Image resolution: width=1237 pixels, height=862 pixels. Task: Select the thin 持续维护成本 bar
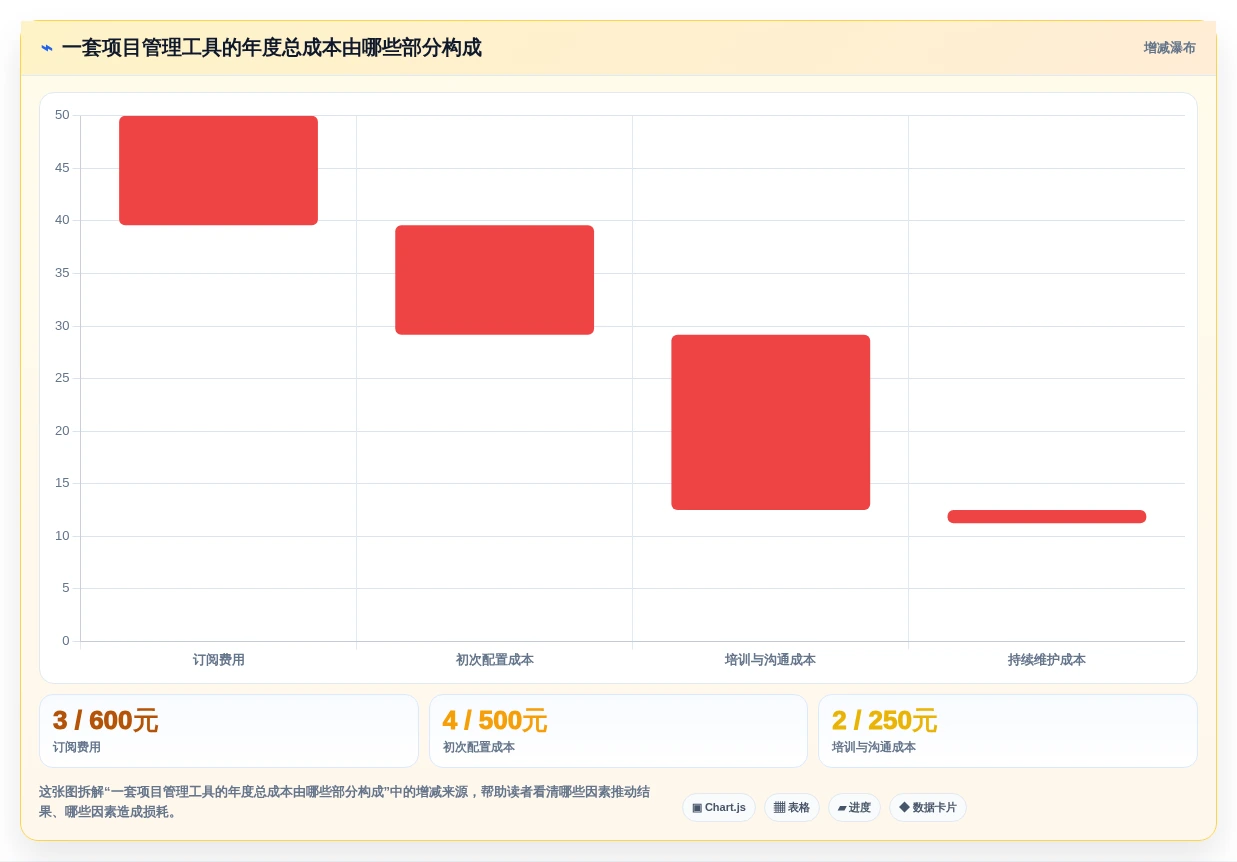click(1046, 516)
